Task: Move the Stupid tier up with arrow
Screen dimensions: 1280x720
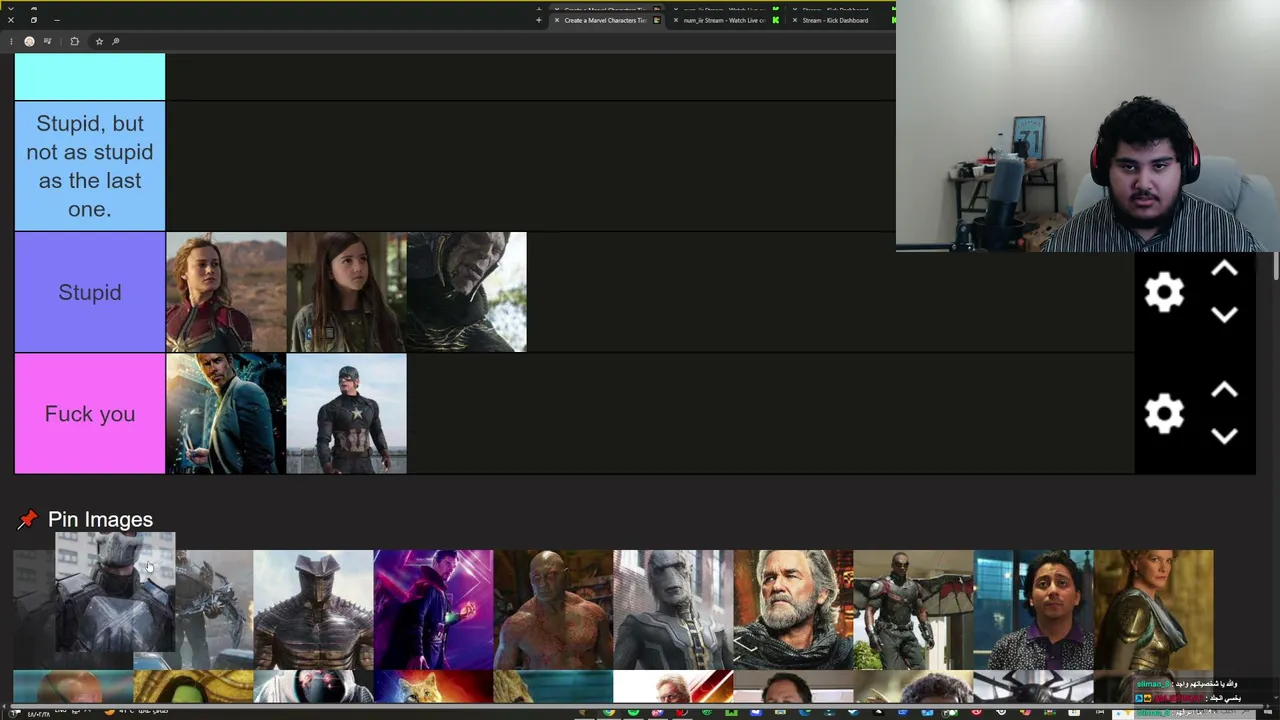Action: (1224, 270)
